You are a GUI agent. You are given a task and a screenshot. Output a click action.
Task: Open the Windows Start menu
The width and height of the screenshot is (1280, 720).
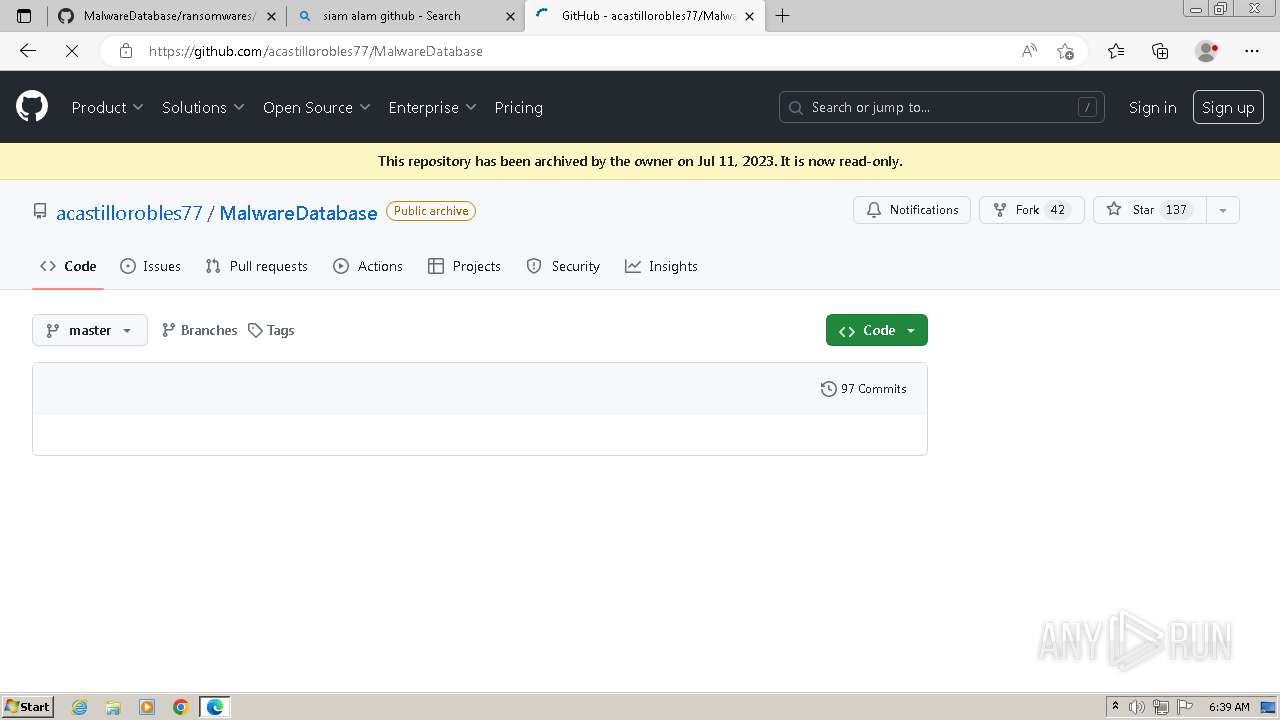(x=27, y=707)
